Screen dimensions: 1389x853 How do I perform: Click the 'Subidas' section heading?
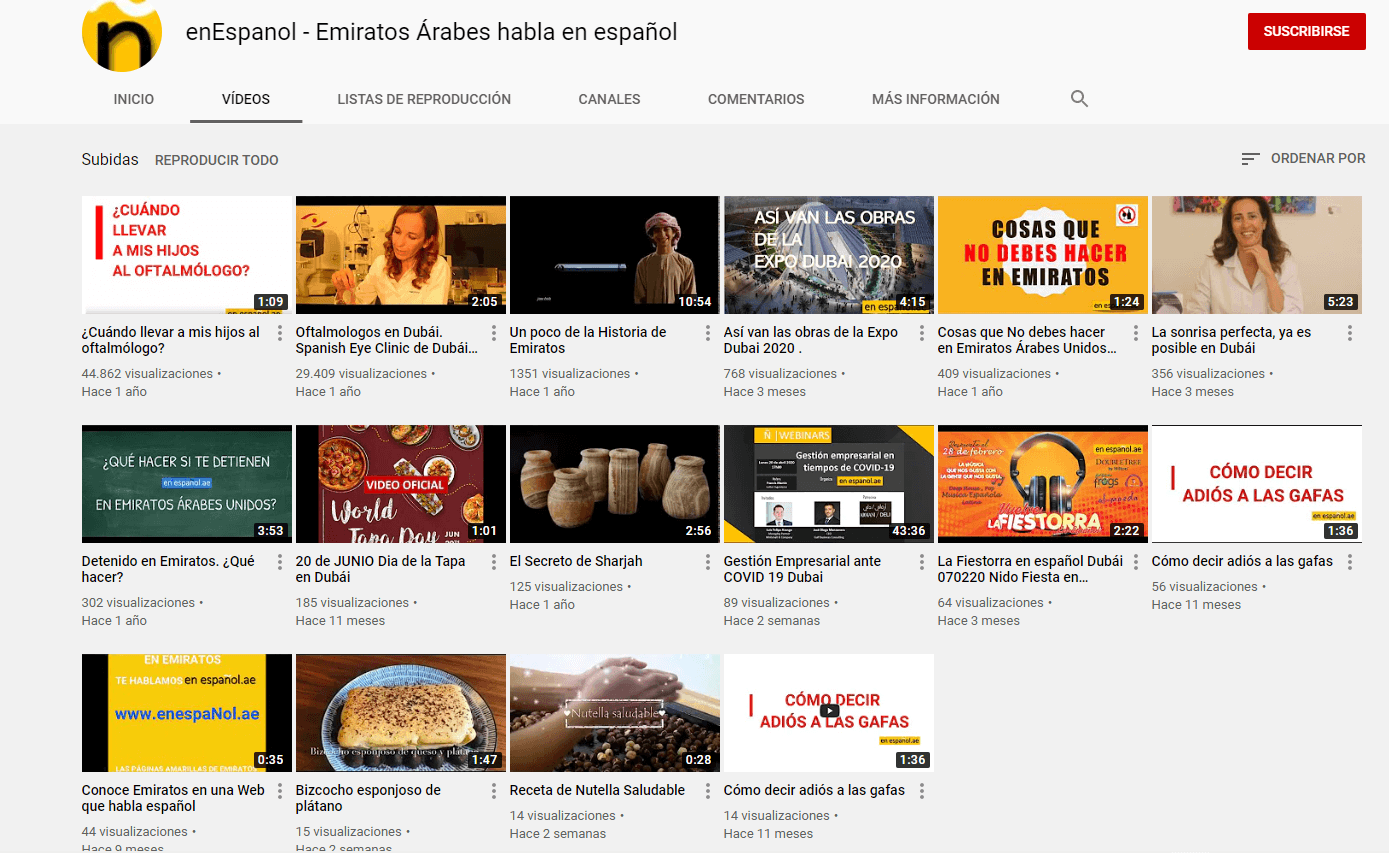pyautogui.click(x=110, y=159)
